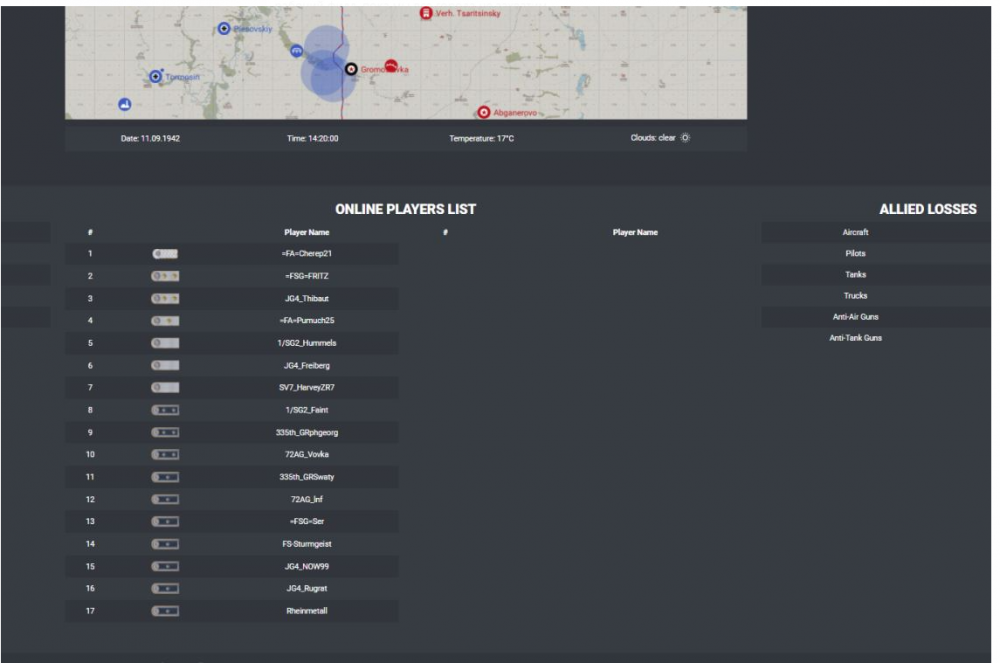Screen dimensions: 1000x663
Task: Open player =FSG=FRITZ profile
Action: [307, 276]
